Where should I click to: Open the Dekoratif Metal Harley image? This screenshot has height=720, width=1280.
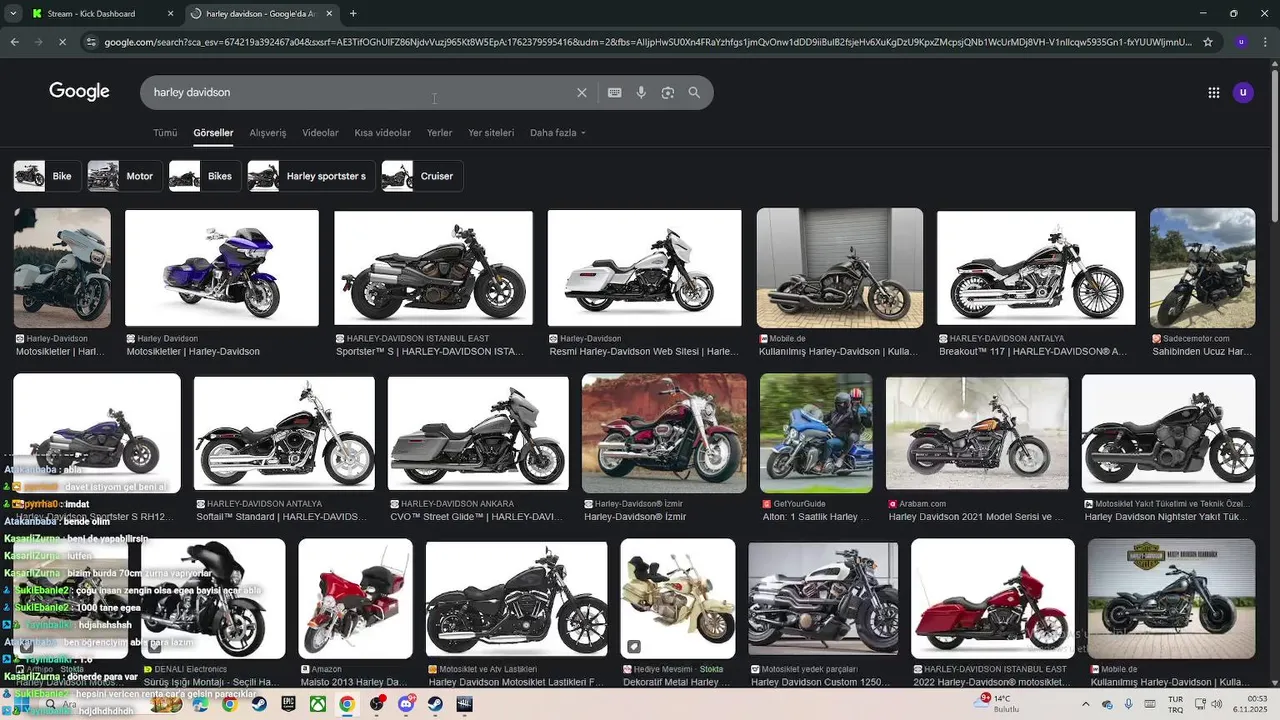click(x=678, y=598)
